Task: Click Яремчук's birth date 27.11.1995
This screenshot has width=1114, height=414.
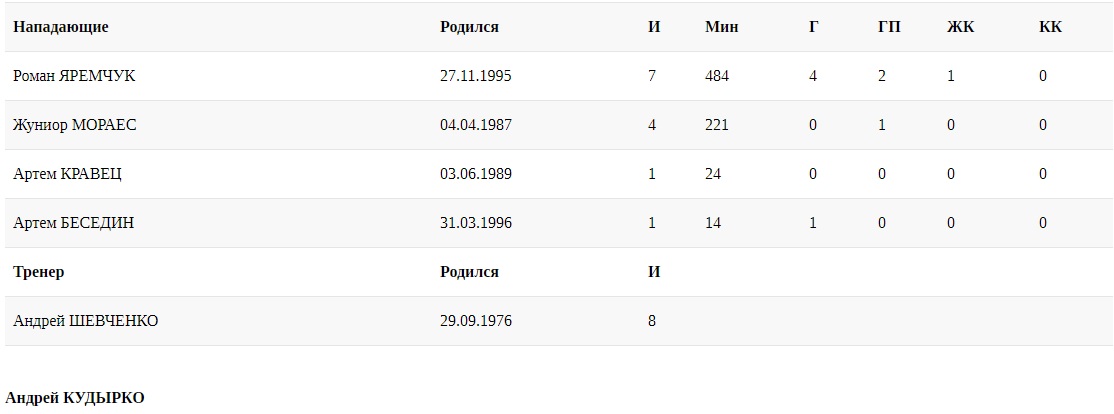Action: pyautogui.click(x=476, y=76)
